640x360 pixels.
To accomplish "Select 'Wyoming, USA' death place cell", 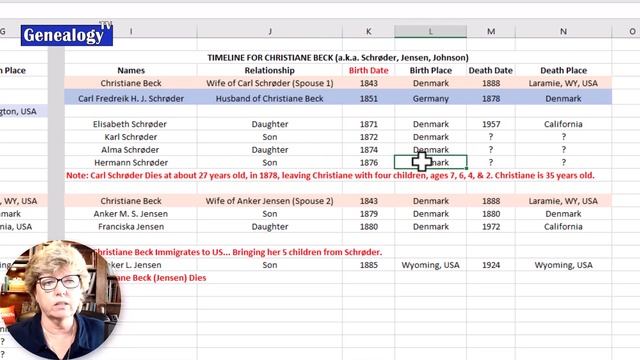I will click(563, 265).
